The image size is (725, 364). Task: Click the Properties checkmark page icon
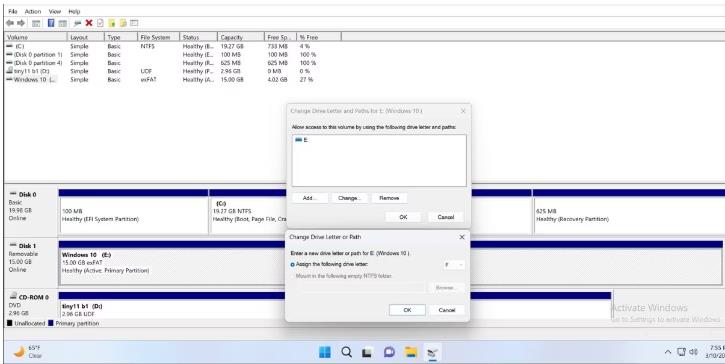[x=100, y=23]
